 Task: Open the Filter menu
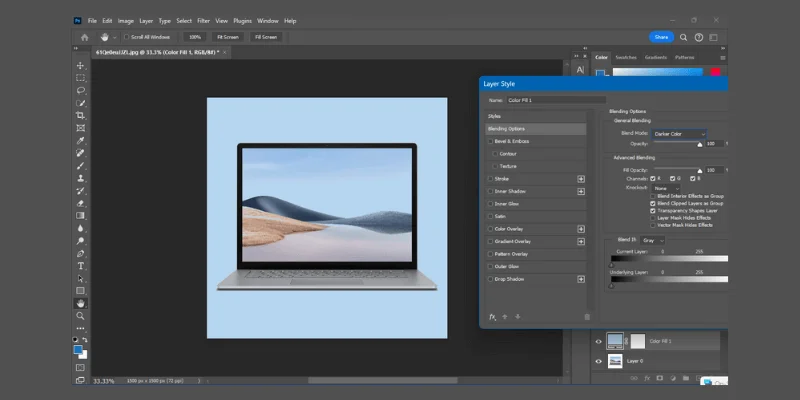[x=204, y=21]
